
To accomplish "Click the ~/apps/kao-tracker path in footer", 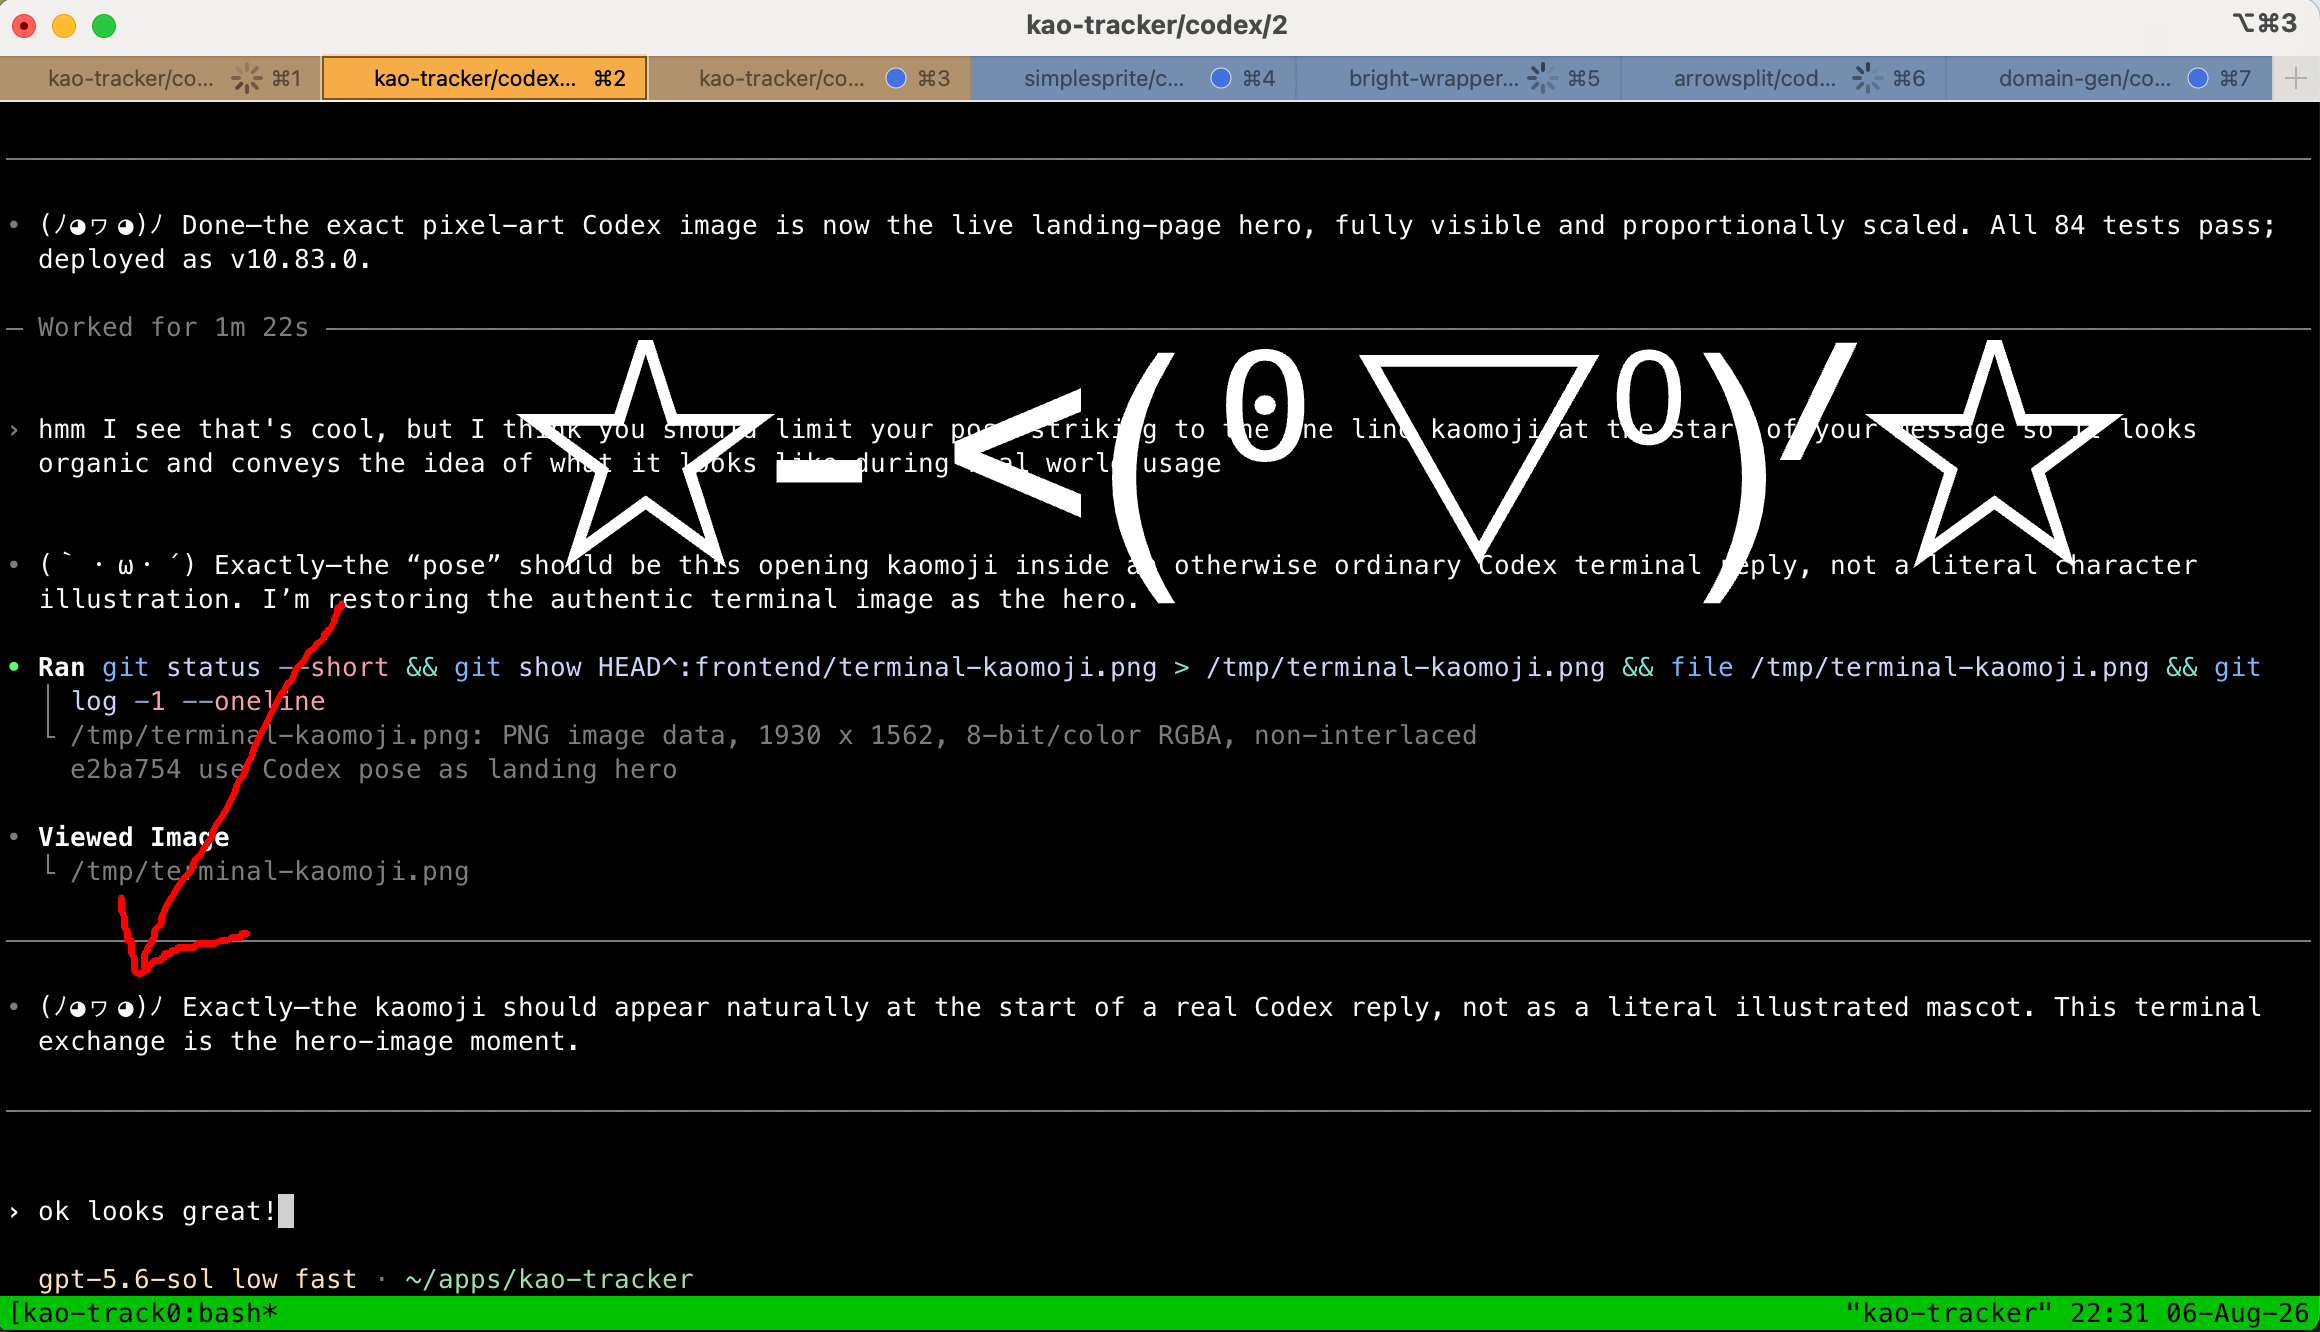I will (x=549, y=1279).
